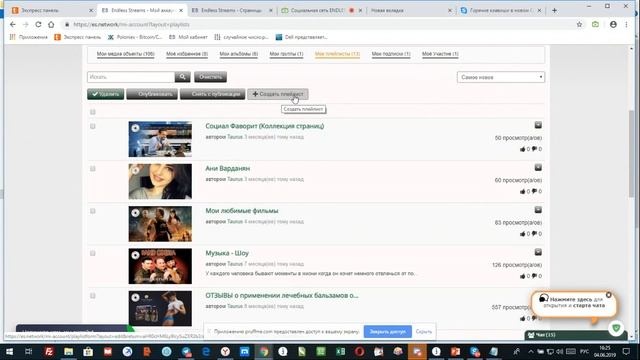Switch to Мои плейлисты tab
The image size is (640, 360).
coord(337,54)
